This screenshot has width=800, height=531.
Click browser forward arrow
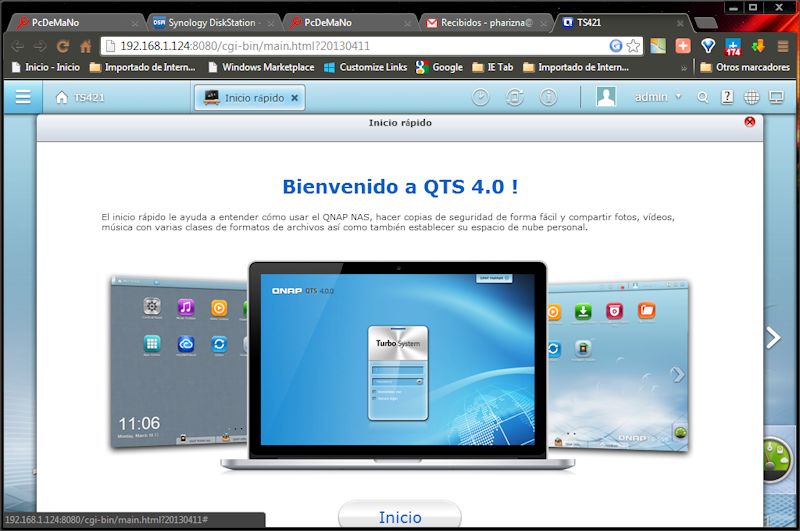click(40, 46)
